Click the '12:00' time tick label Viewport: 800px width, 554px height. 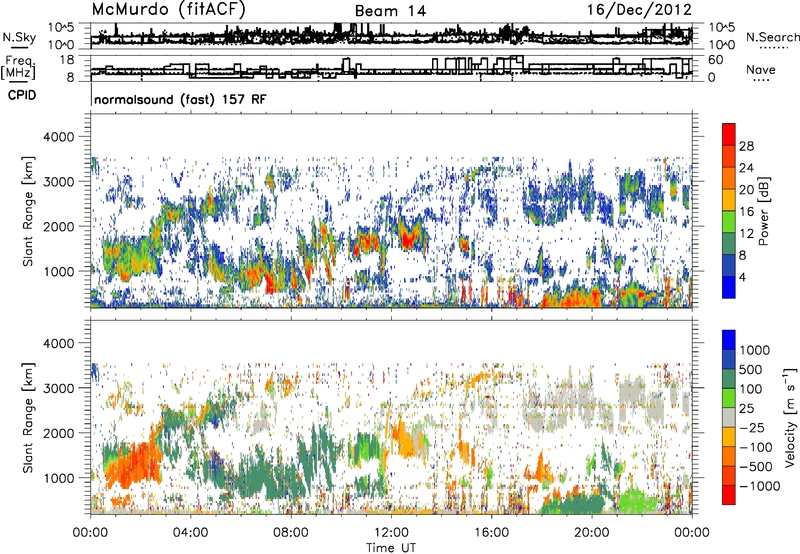[391, 533]
